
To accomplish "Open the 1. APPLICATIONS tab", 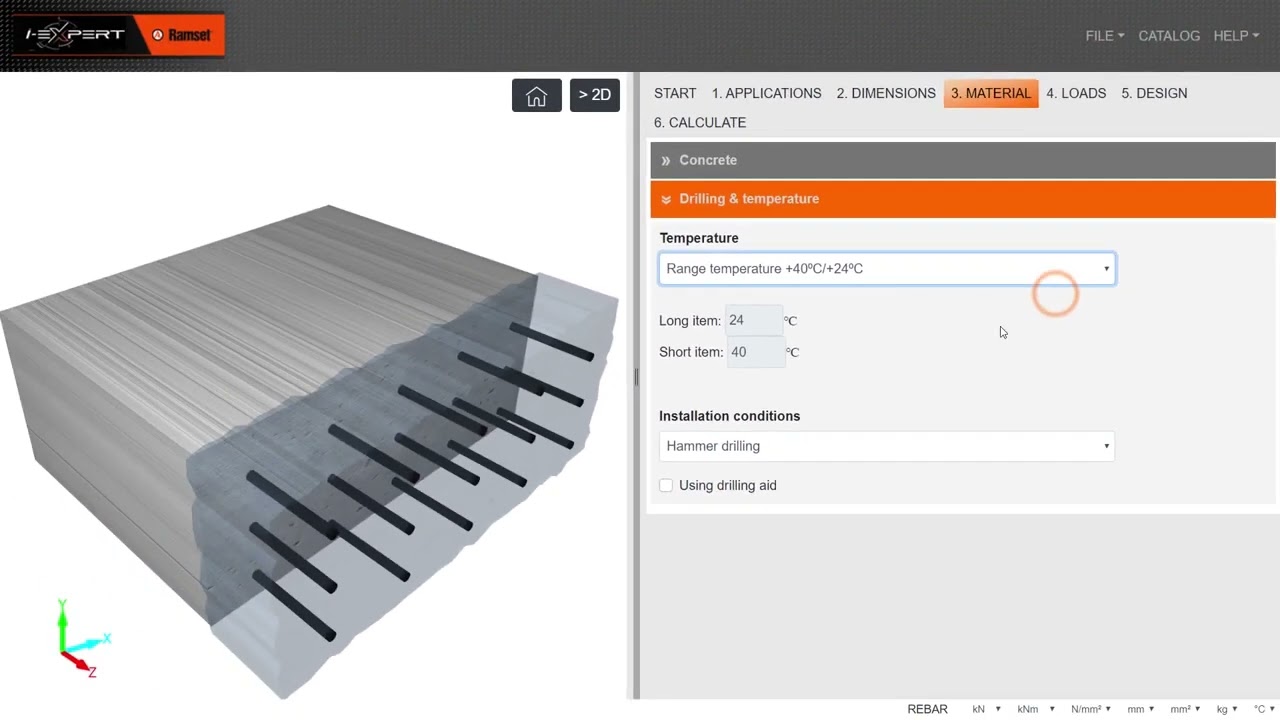I will point(767,93).
